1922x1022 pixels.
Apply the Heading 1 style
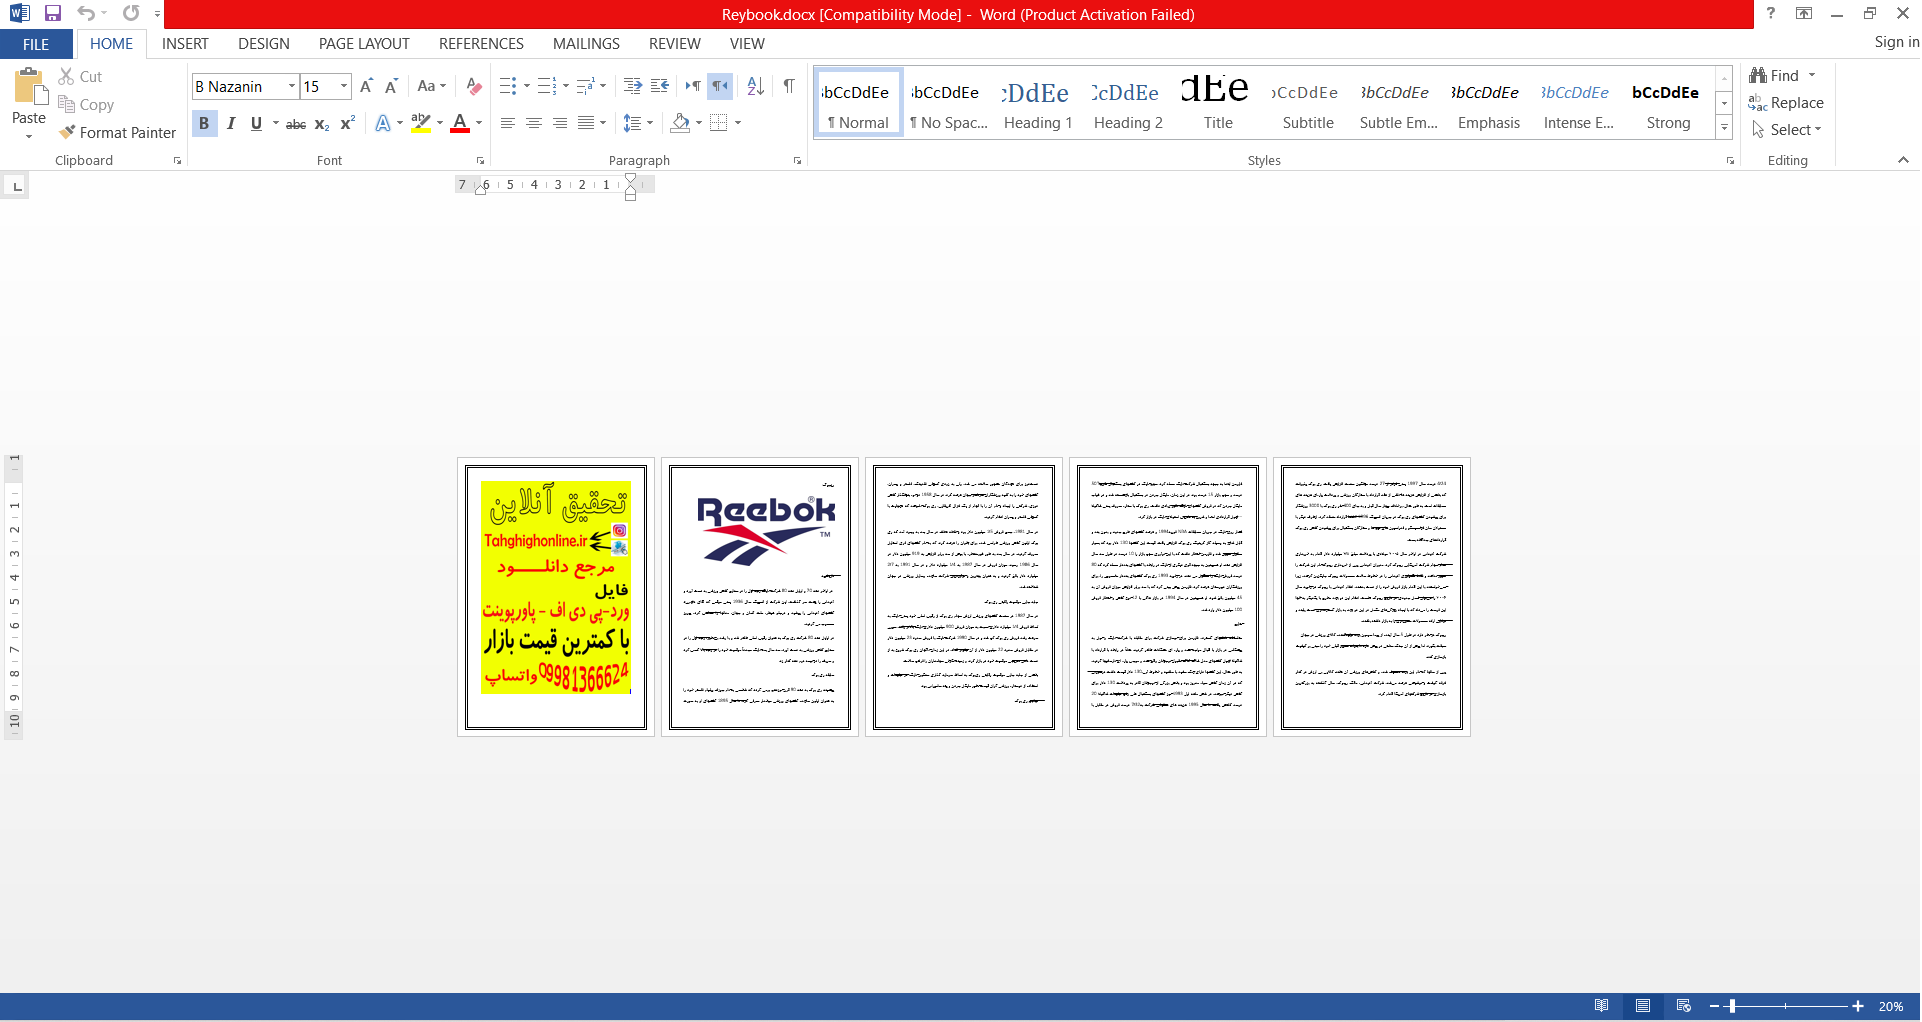(1038, 103)
